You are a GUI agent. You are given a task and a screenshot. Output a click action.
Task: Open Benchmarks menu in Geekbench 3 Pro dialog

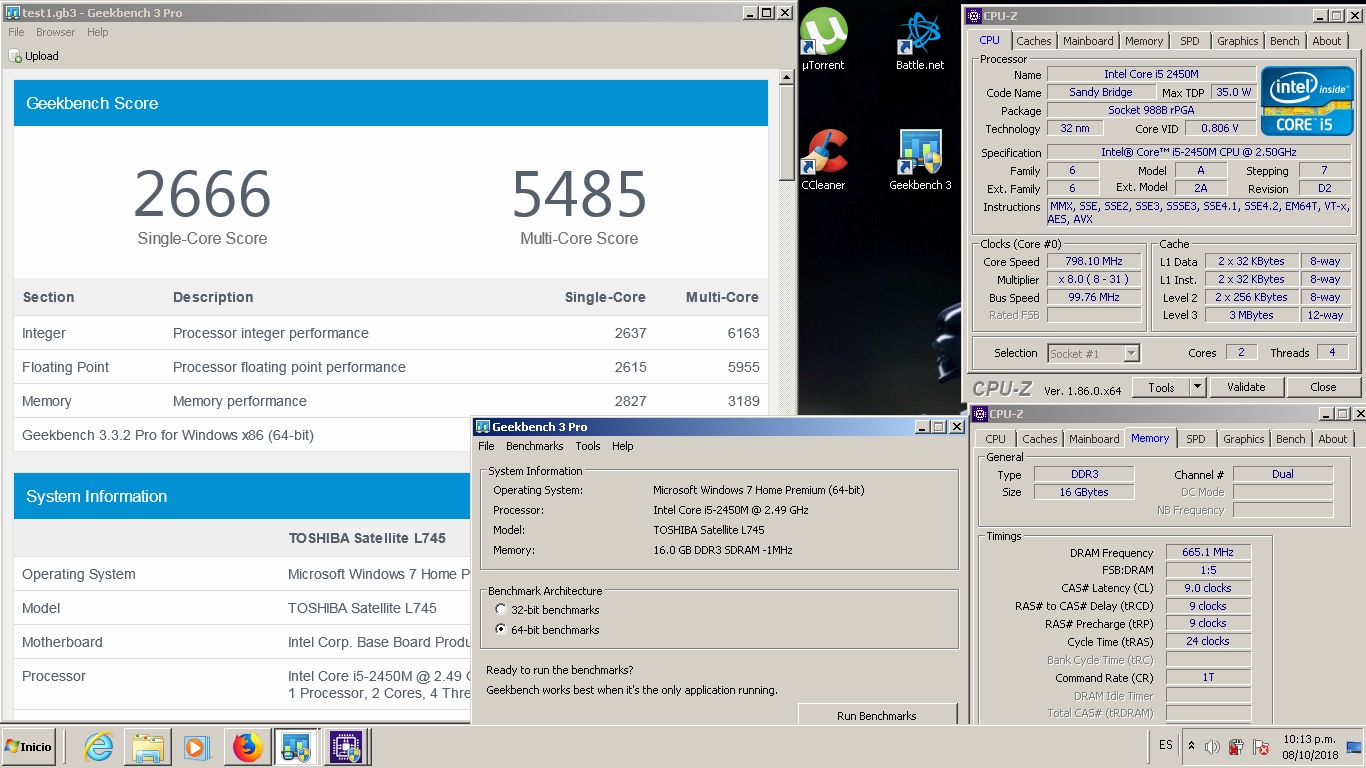(535, 446)
